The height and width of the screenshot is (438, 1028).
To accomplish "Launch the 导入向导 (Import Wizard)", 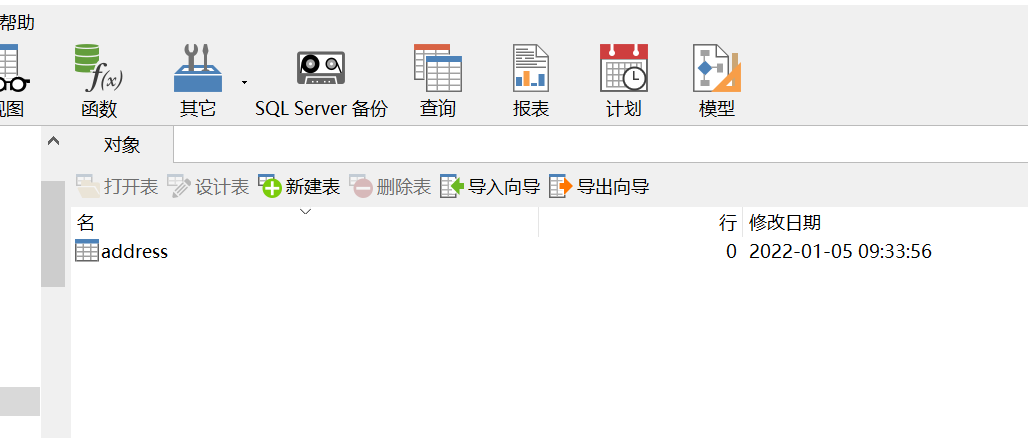I will [x=490, y=187].
